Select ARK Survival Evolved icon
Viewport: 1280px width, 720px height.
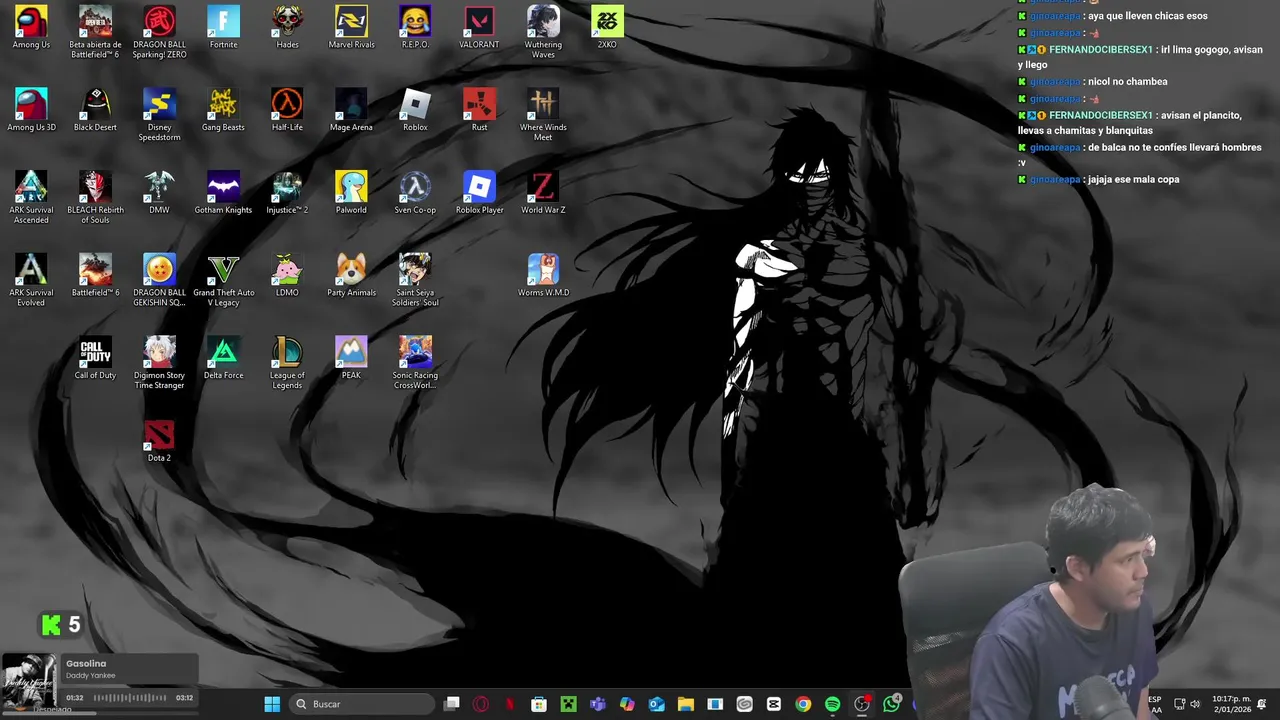coord(31,280)
